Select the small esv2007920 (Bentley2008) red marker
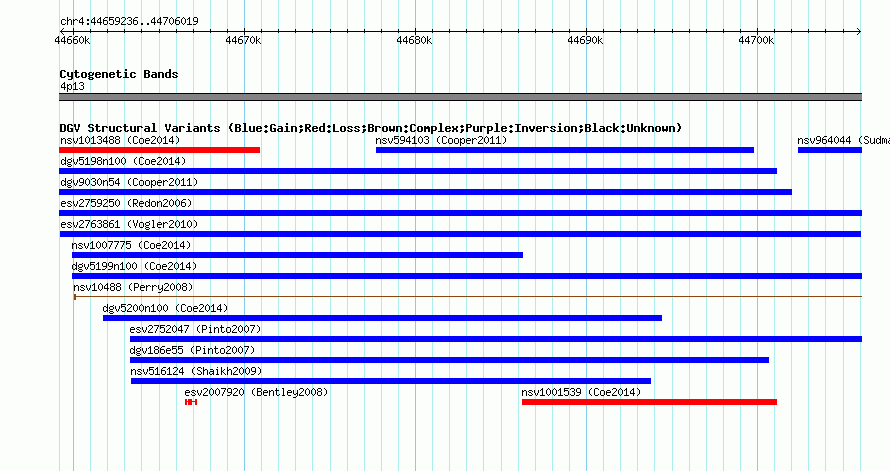890x471 pixels. coord(191,402)
